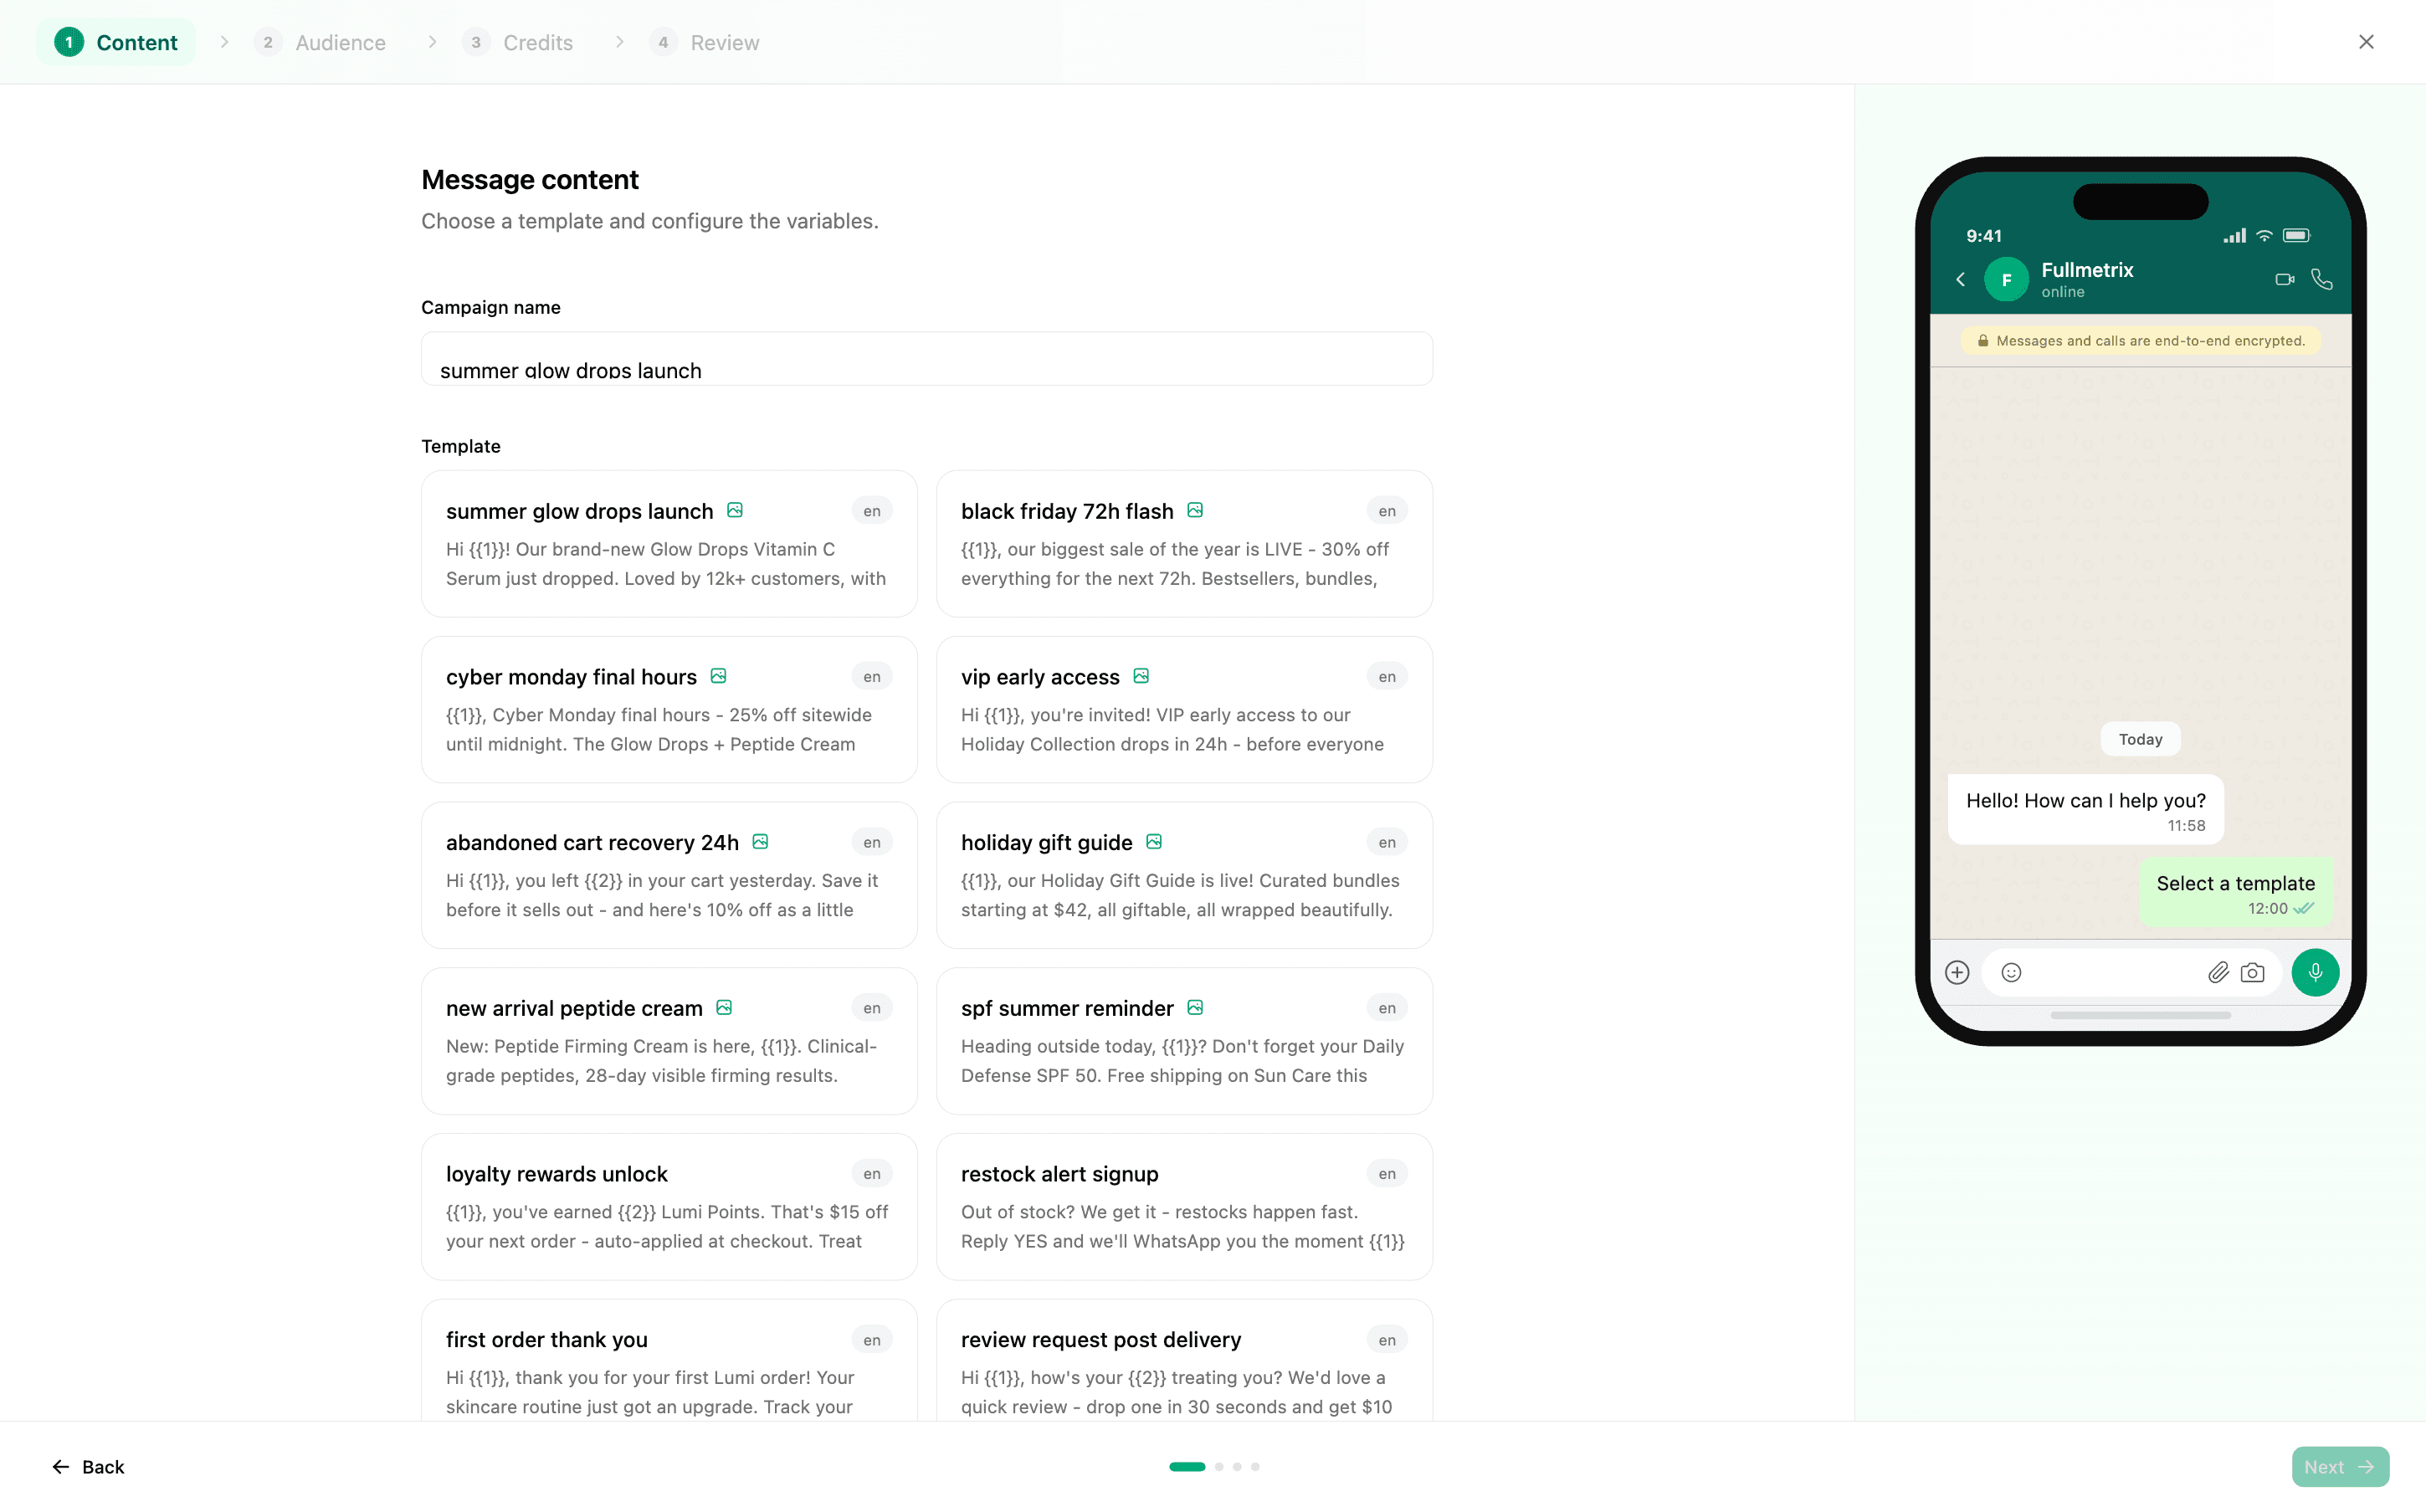Click image icon on new arrival peptide cream

point(724,1007)
